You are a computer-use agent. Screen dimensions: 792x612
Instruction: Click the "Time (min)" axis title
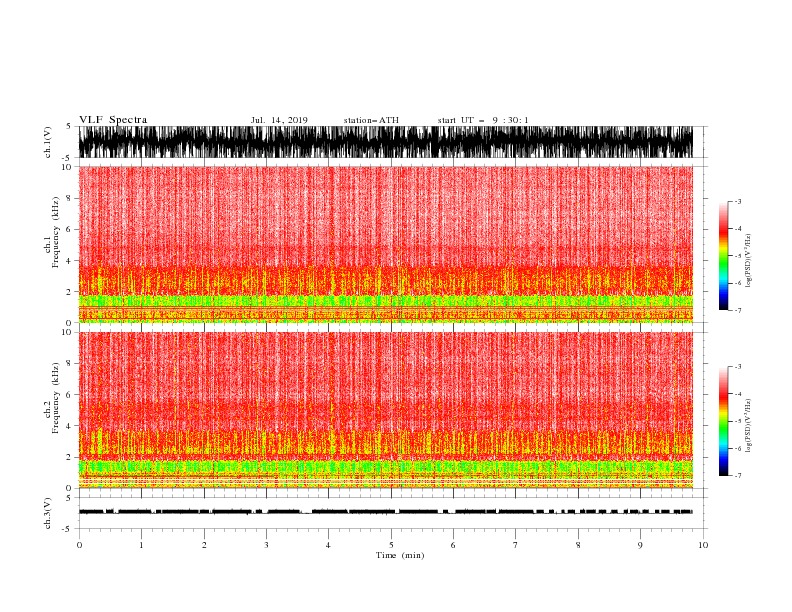click(x=400, y=555)
